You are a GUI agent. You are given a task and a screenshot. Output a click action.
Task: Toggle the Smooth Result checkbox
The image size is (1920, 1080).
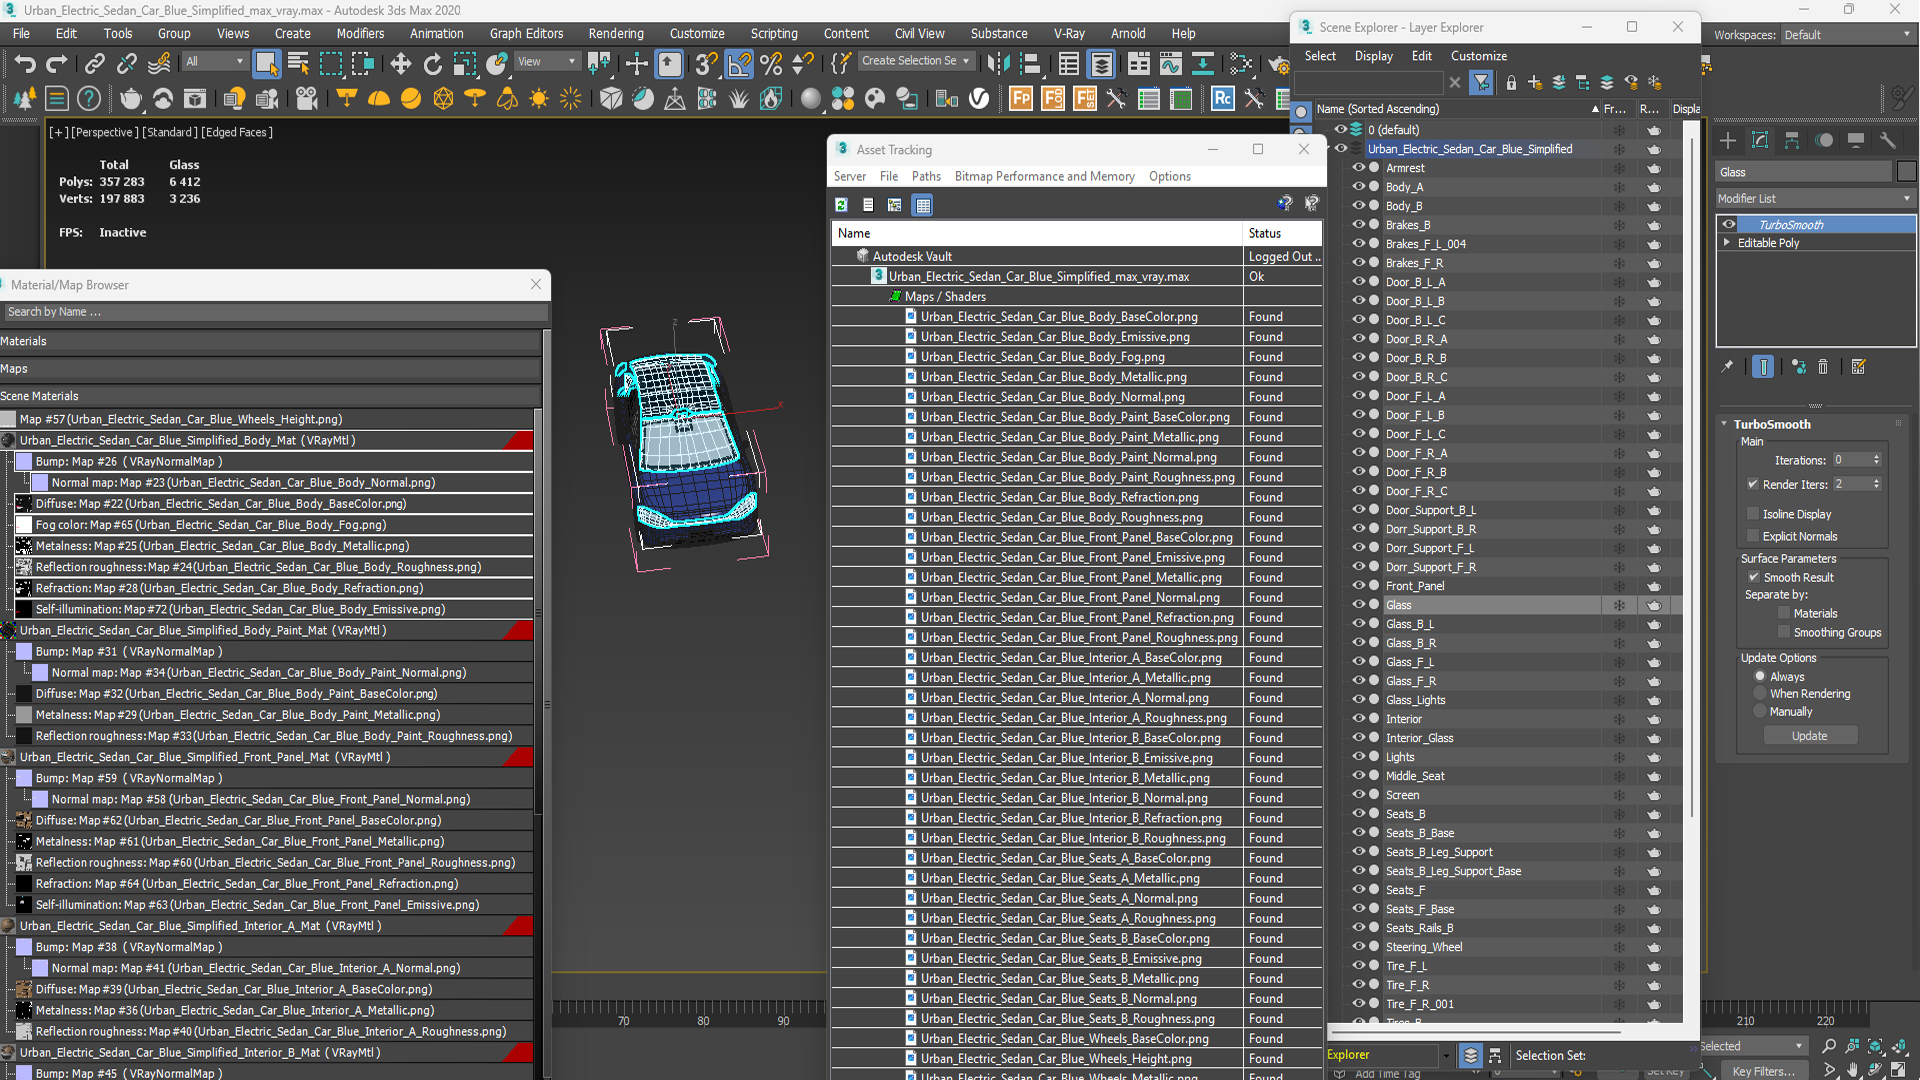pos(1754,577)
